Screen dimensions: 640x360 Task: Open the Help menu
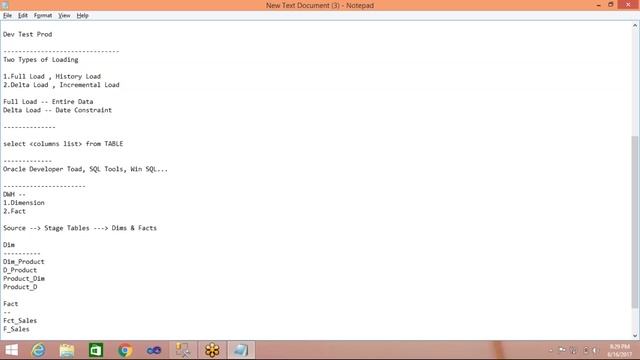(82, 16)
